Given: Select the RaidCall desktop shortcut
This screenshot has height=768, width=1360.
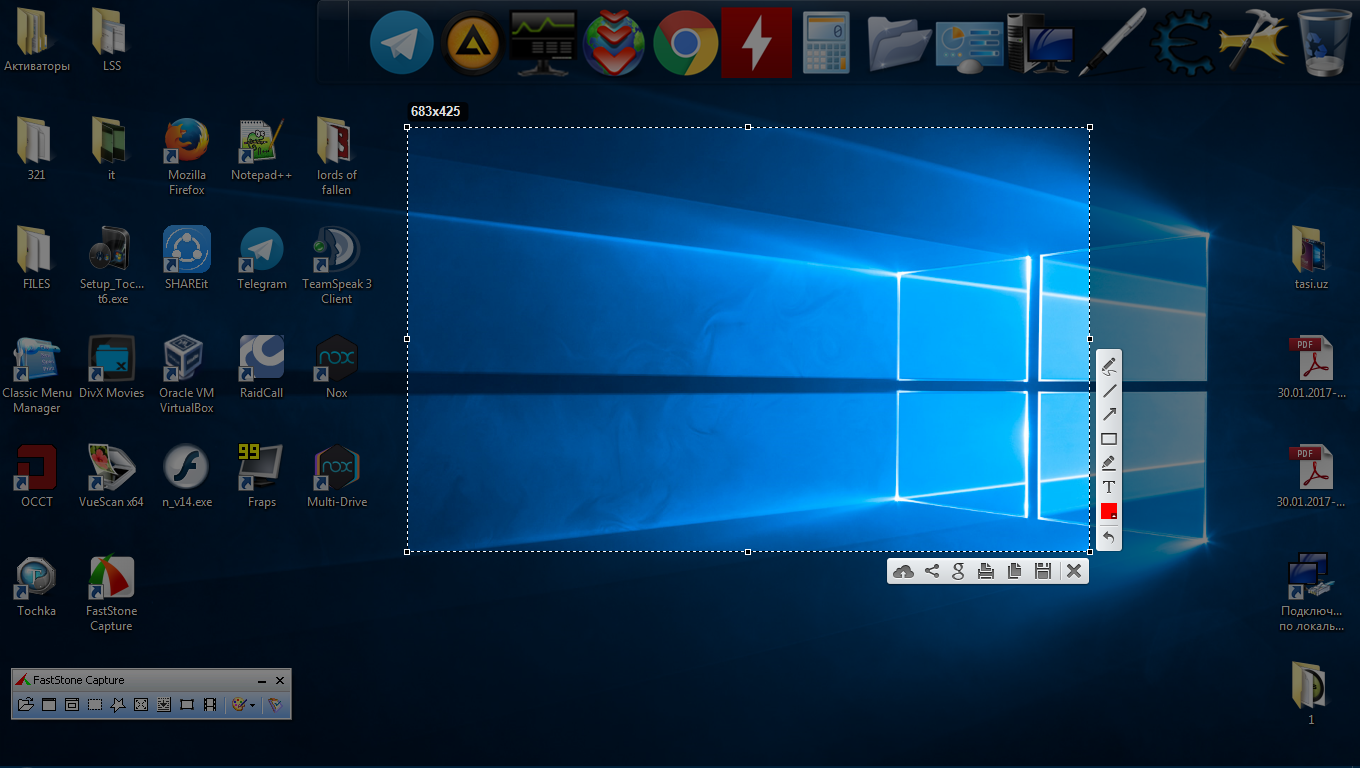Looking at the screenshot, I should pyautogui.click(x=262, y=368).
